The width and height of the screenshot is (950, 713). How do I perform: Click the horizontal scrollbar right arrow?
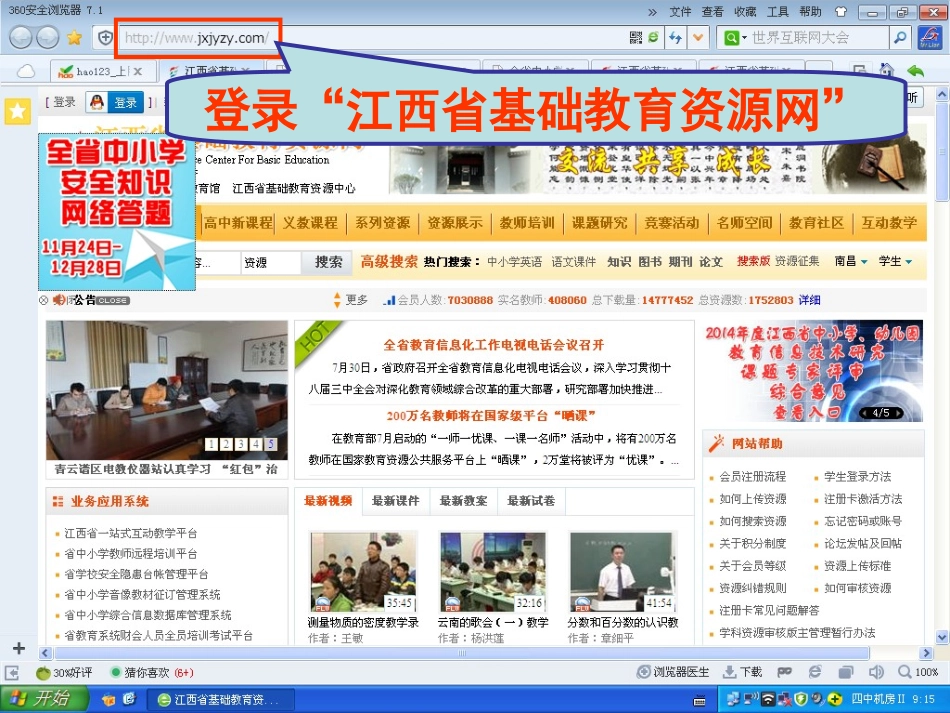pos(925,653)
